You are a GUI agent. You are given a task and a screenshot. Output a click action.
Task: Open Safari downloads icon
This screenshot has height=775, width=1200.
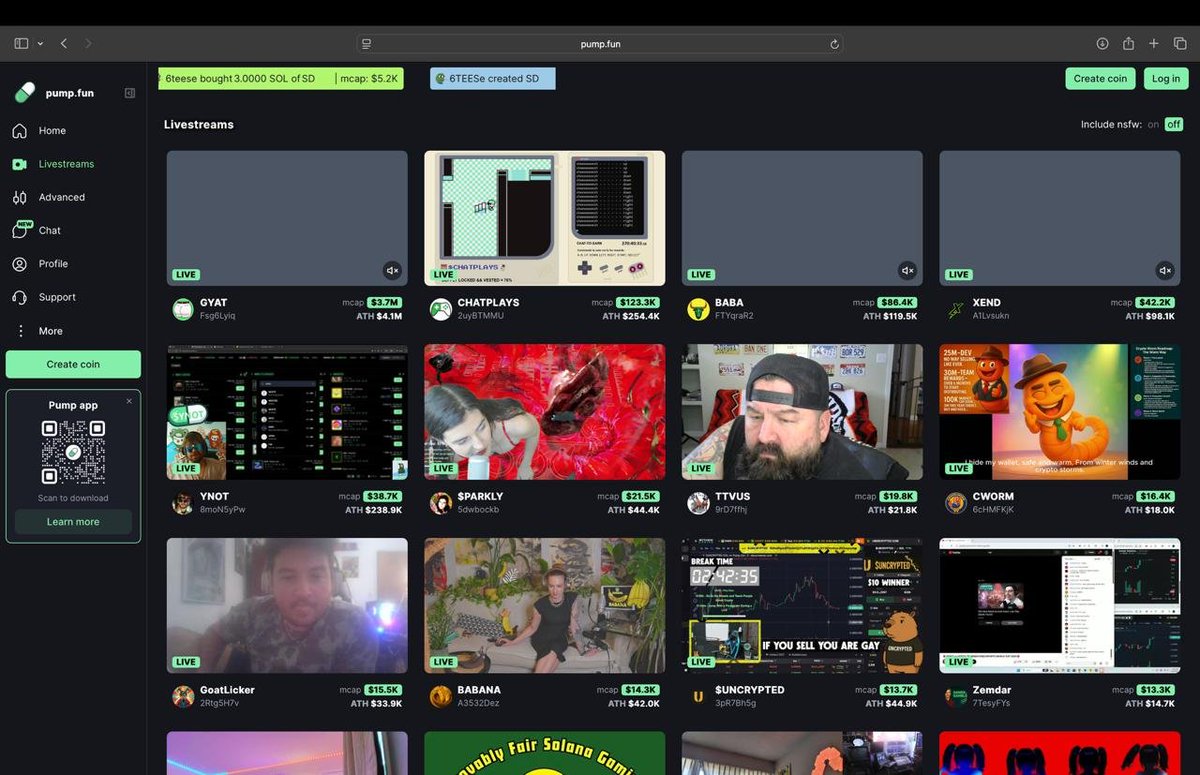coord(1102,44)
